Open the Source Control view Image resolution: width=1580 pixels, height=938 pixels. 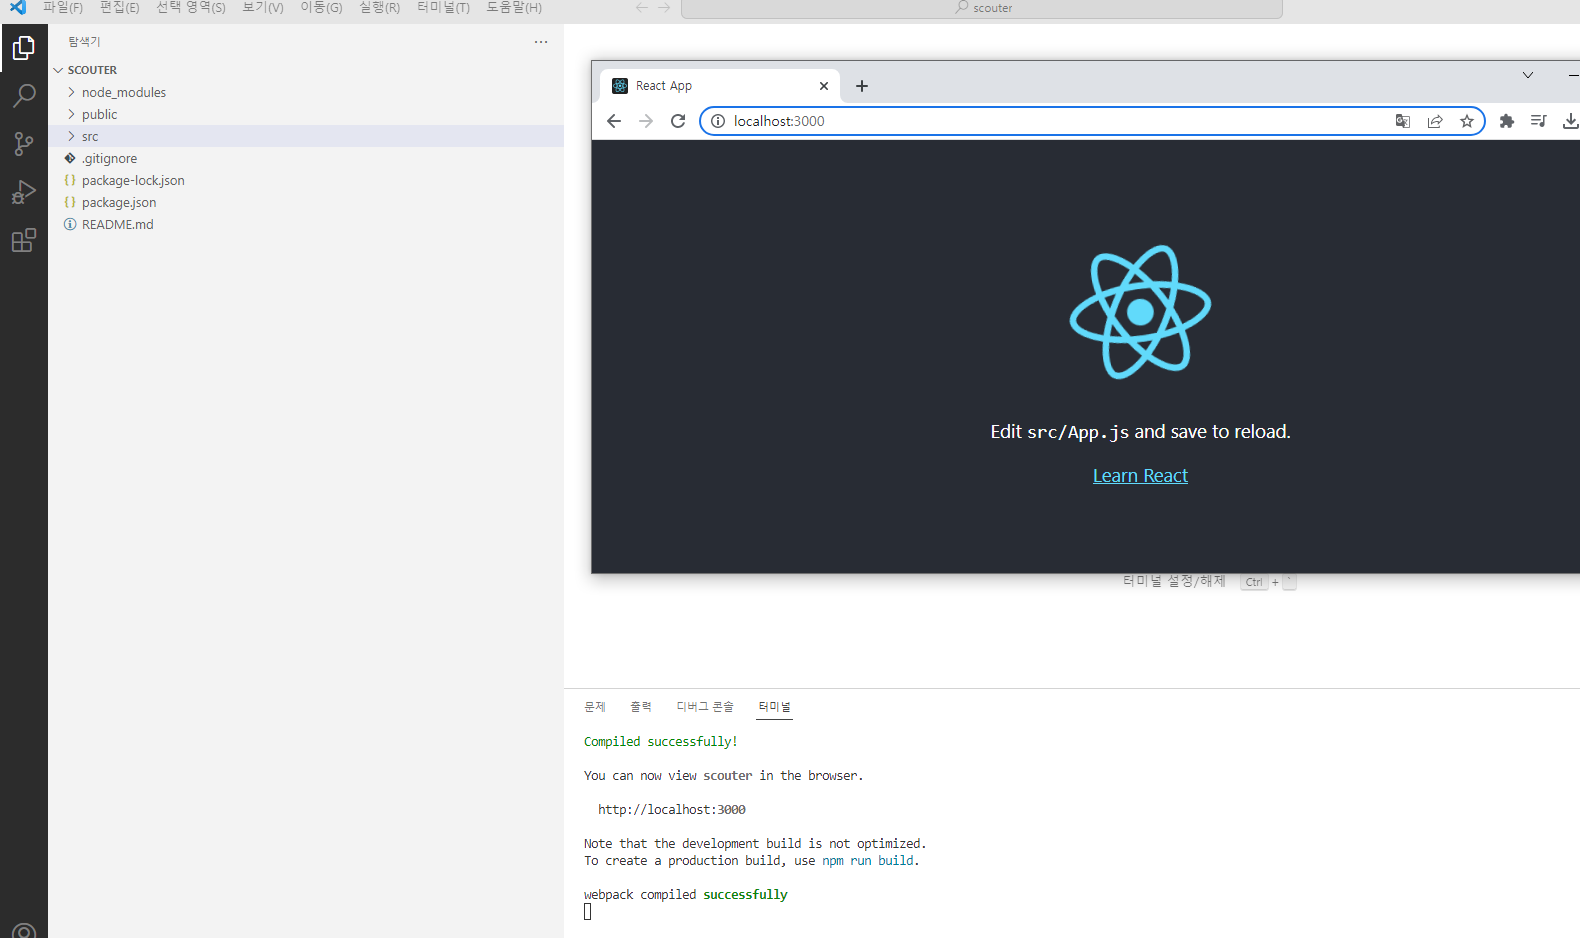click(x=24, y=144)
